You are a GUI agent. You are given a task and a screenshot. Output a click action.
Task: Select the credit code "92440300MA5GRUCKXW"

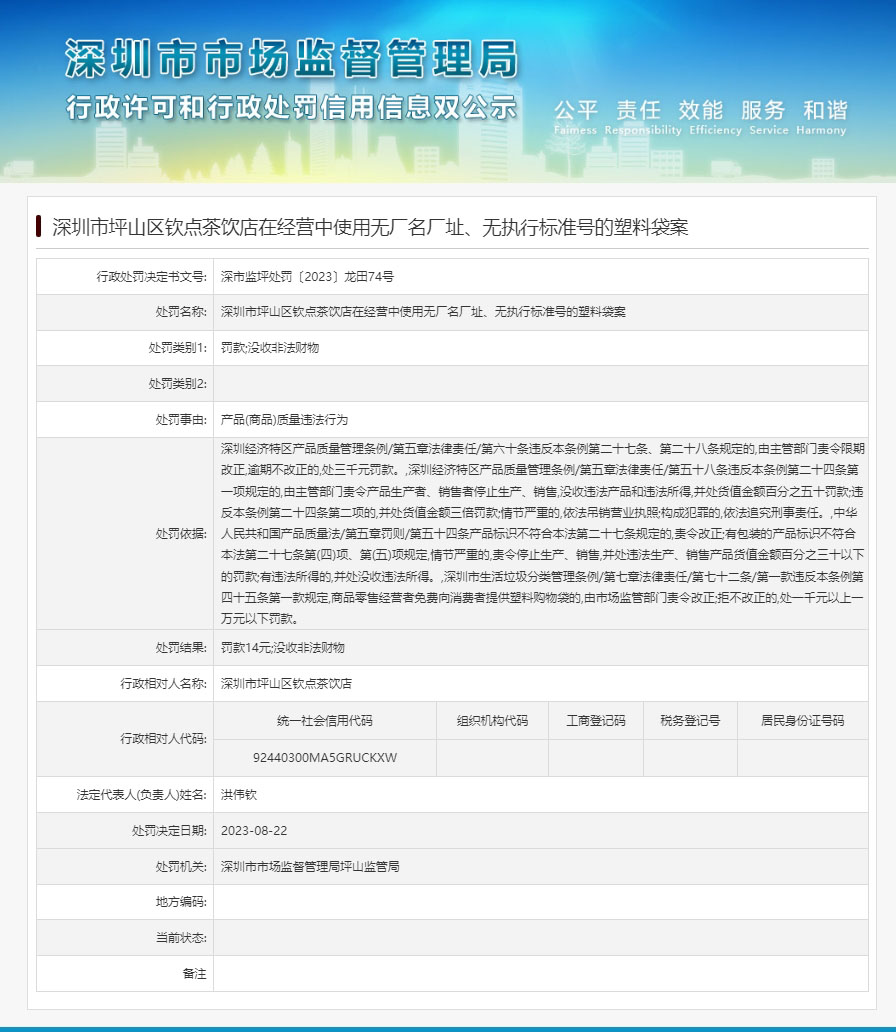[325, 758]
